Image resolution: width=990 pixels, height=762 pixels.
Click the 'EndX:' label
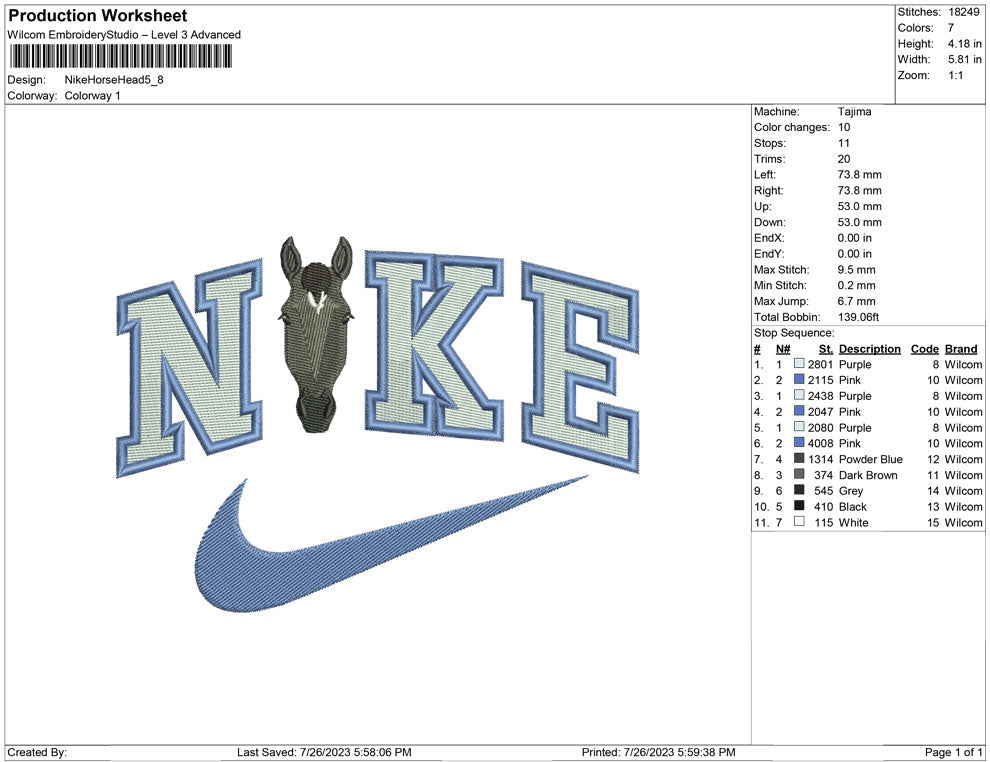tap(769, 238)
